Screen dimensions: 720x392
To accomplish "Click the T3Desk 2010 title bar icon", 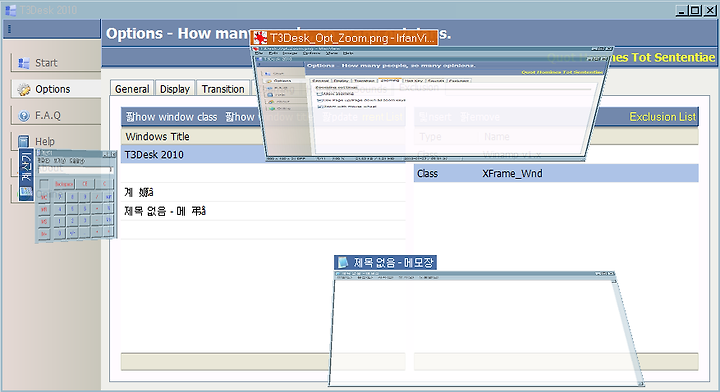I will pos(10,10).
